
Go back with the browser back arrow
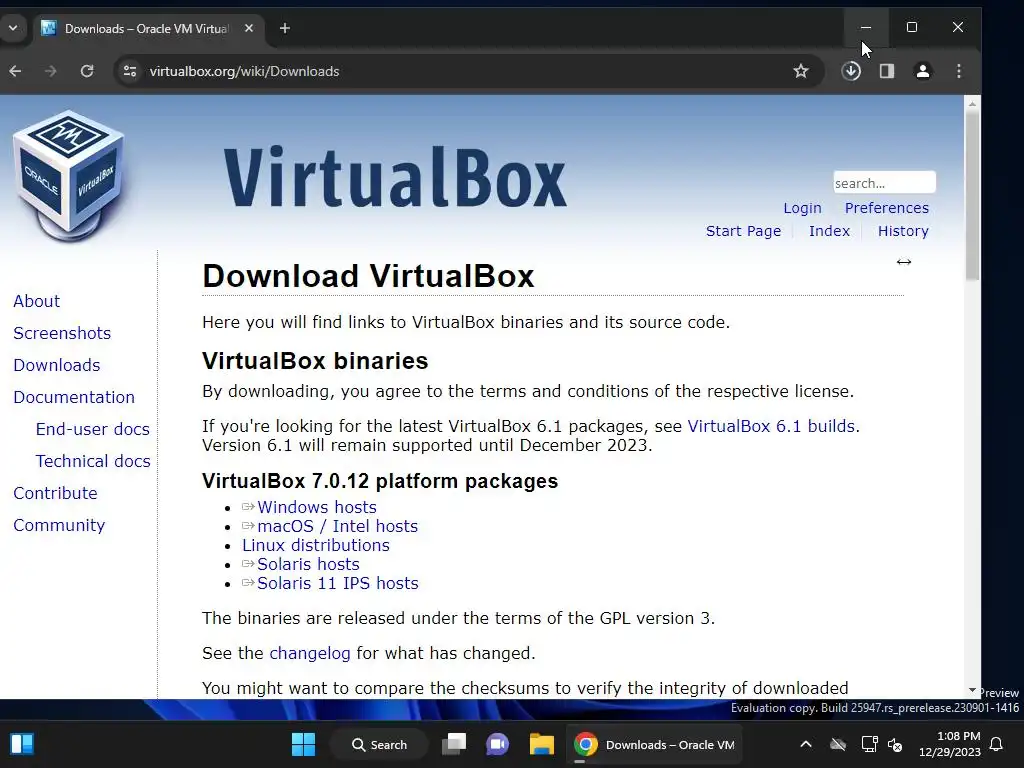click(x=15, y=71)
